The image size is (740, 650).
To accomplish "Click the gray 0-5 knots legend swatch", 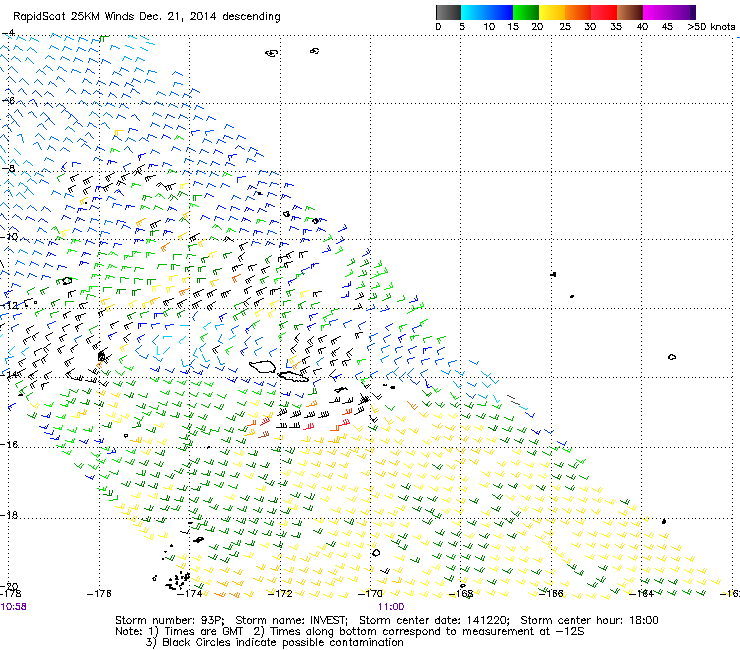I will (x=448, y=12).
